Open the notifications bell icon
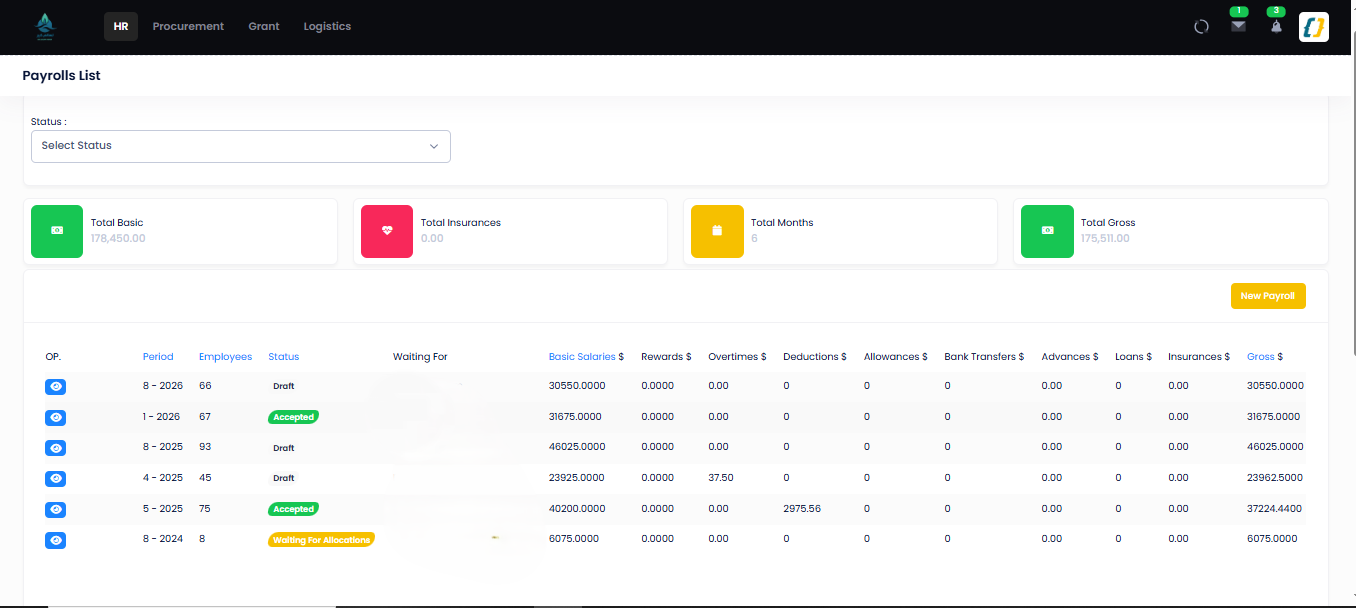The height and width of the screenshot is (608, 1356). click(x=1276, y=26)
